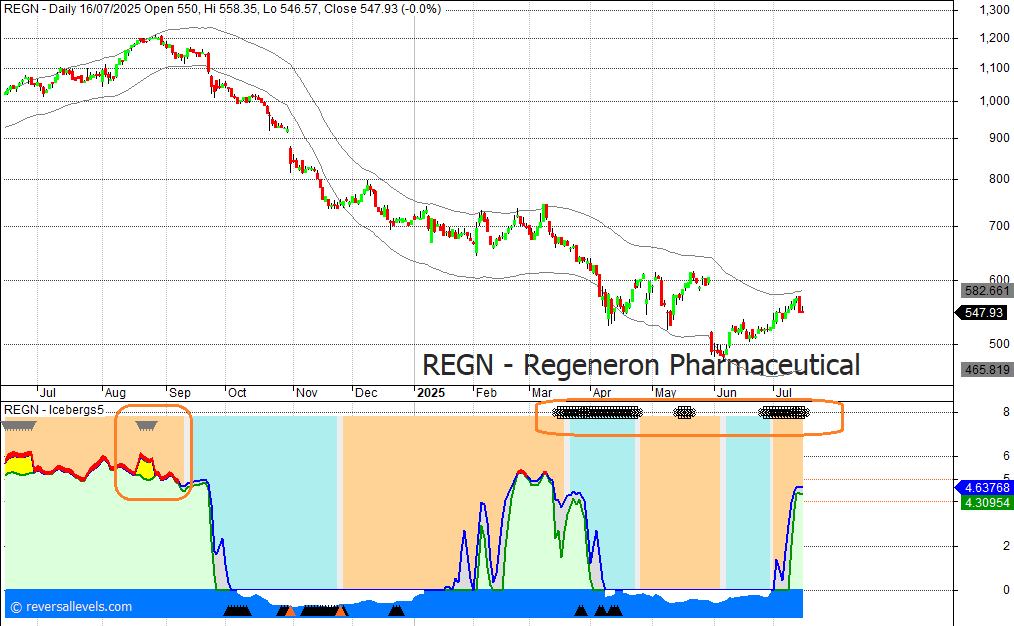This screenshot has height=626, width=1014.
Task: Click the diamond marker cluster above July 2025
Action: 784,413
